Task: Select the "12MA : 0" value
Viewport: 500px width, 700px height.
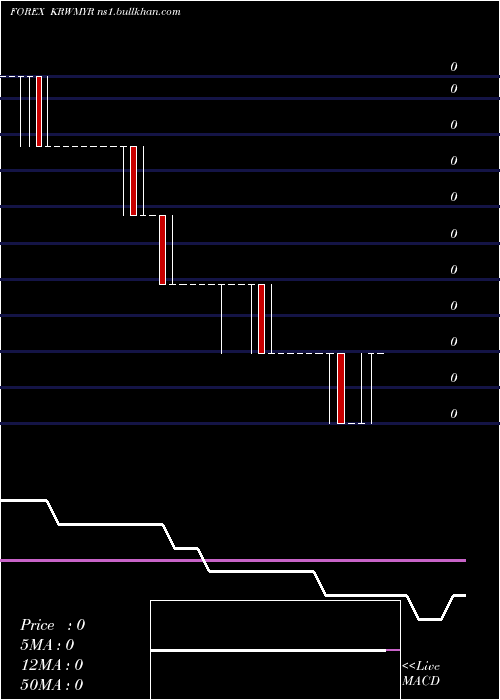Action: 52,665
